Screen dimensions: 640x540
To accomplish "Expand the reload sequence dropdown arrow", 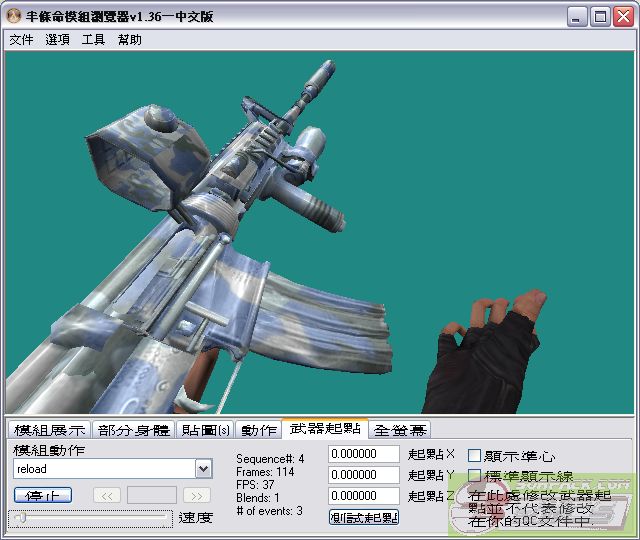I will pyautogui.click(x=203, y=469).
